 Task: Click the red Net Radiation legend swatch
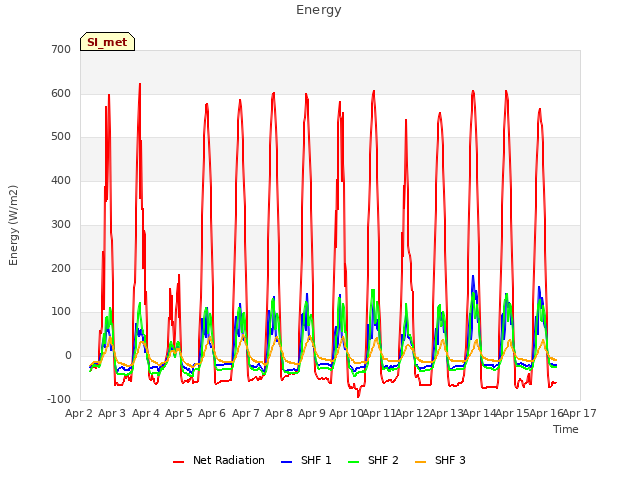[x=179, y=462]
